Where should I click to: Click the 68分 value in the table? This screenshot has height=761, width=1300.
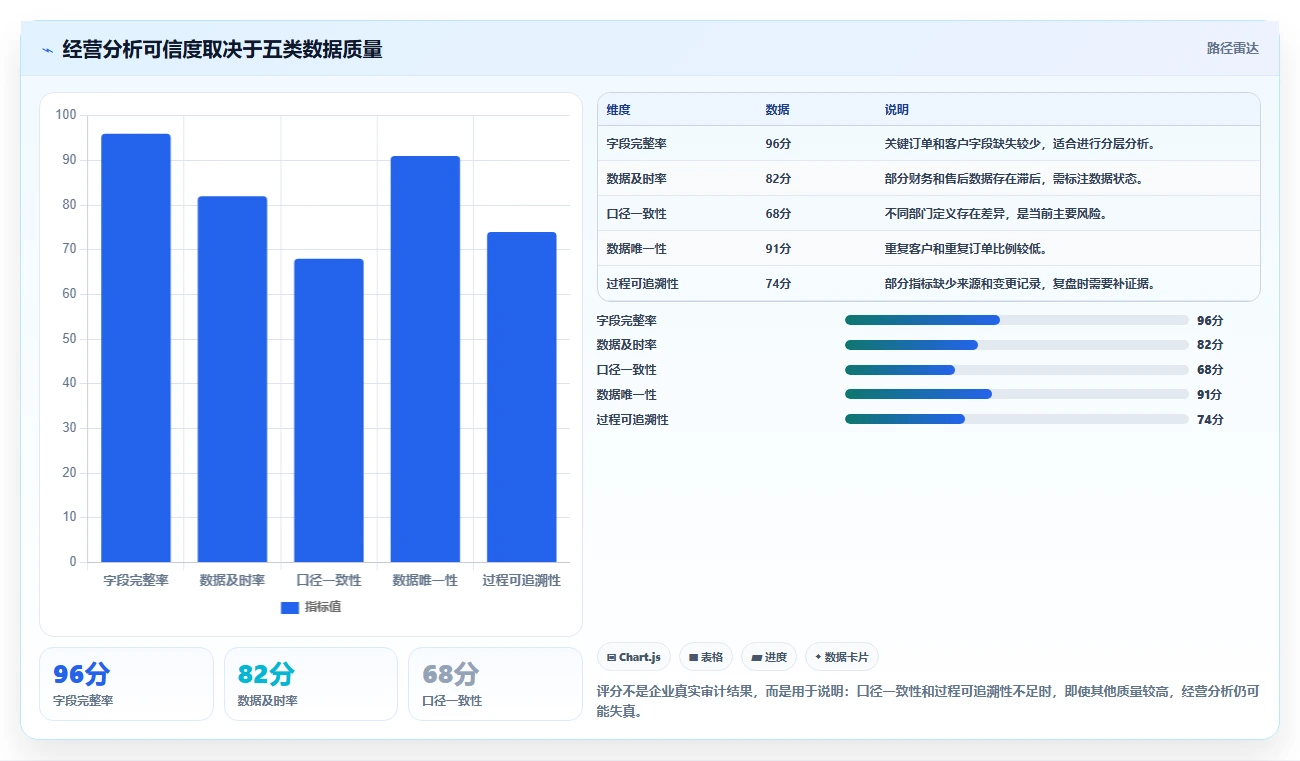coord(778,214)
